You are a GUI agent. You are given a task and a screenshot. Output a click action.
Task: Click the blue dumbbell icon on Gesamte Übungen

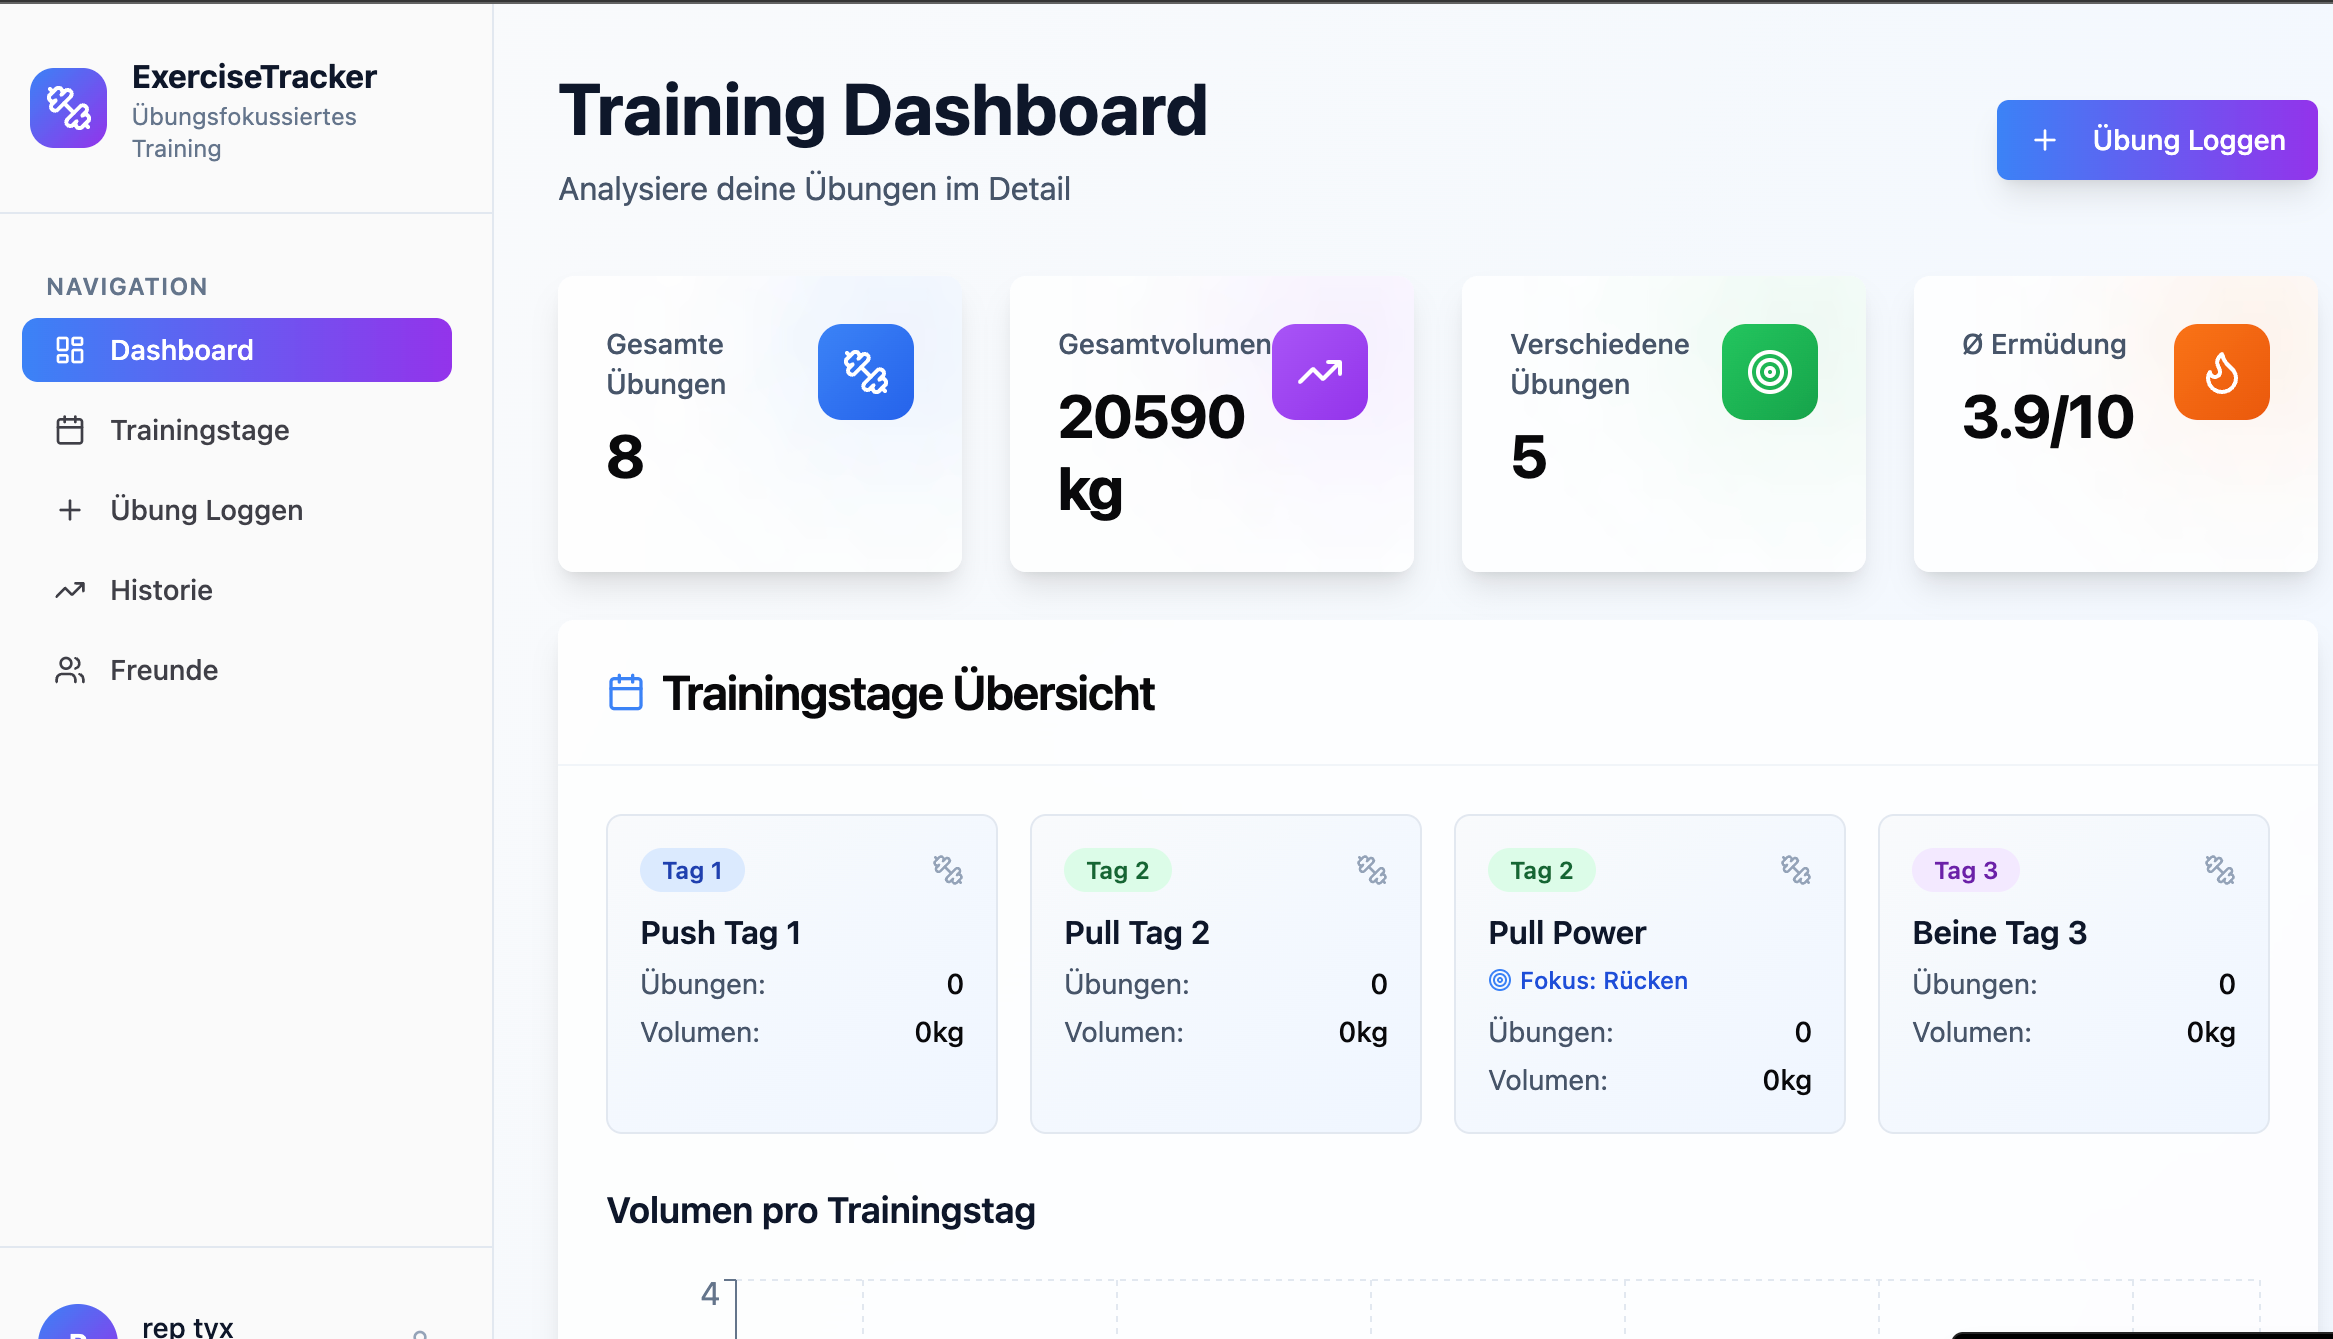pyautogui.click(x=866, y=372)
